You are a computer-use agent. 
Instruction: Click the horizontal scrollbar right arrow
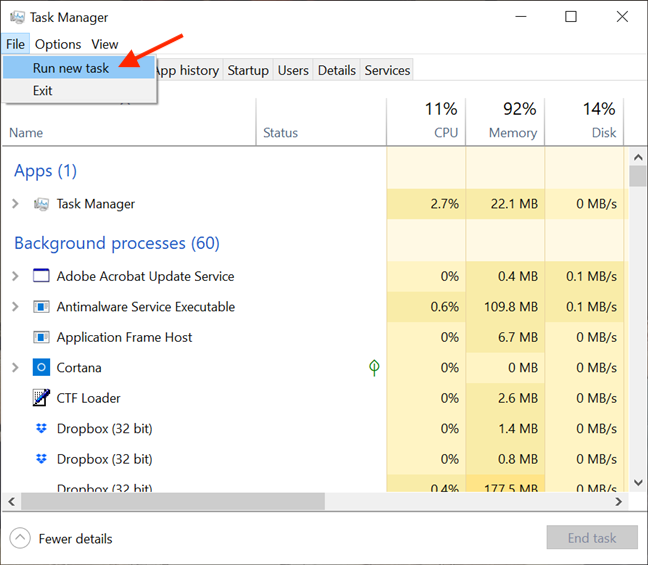pyautogui.click(x=618, y=501)
